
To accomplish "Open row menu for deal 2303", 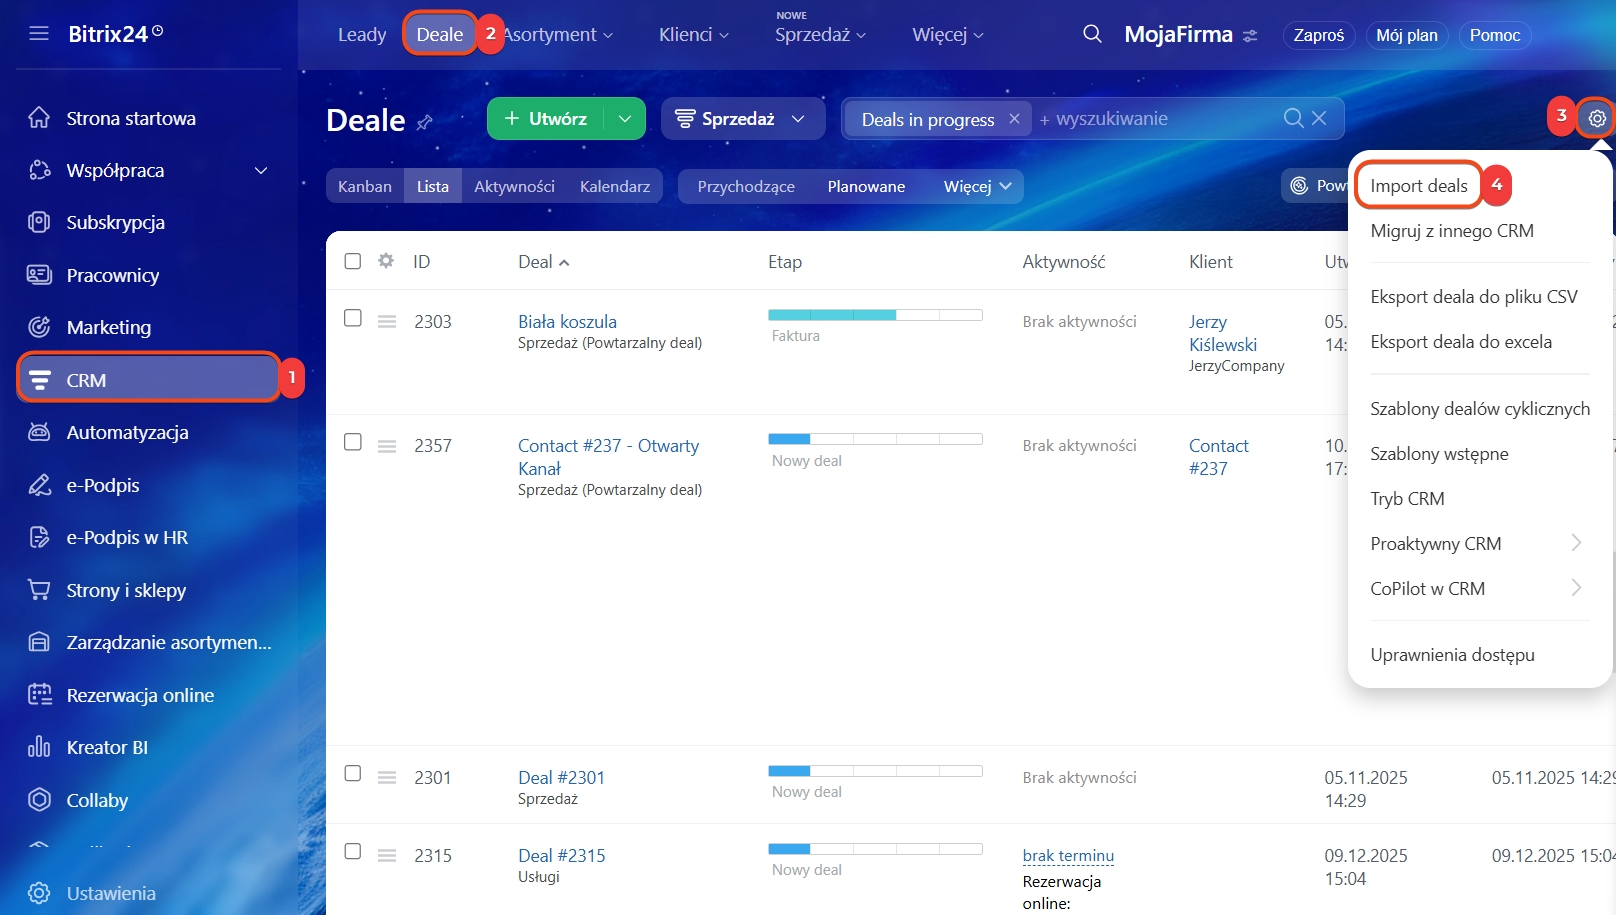I will 387,321.
